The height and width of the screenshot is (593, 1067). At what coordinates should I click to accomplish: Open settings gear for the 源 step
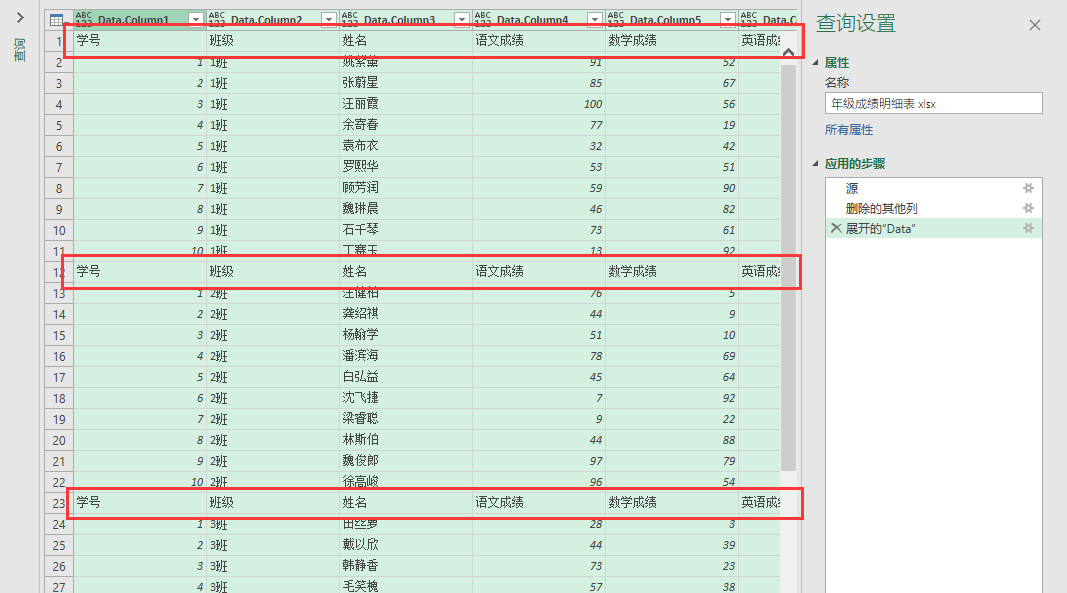[x=1027, y=188]
